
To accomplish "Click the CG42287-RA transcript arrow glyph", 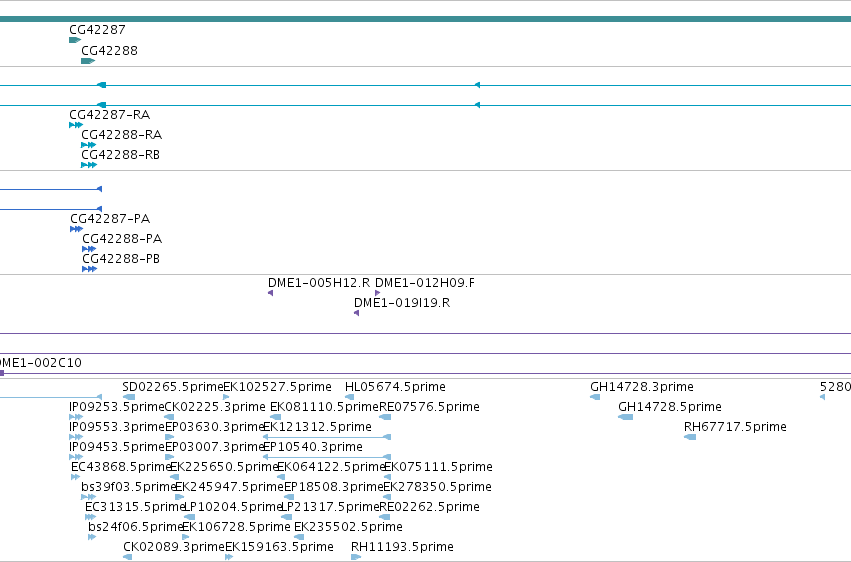I will coord(76,125).
